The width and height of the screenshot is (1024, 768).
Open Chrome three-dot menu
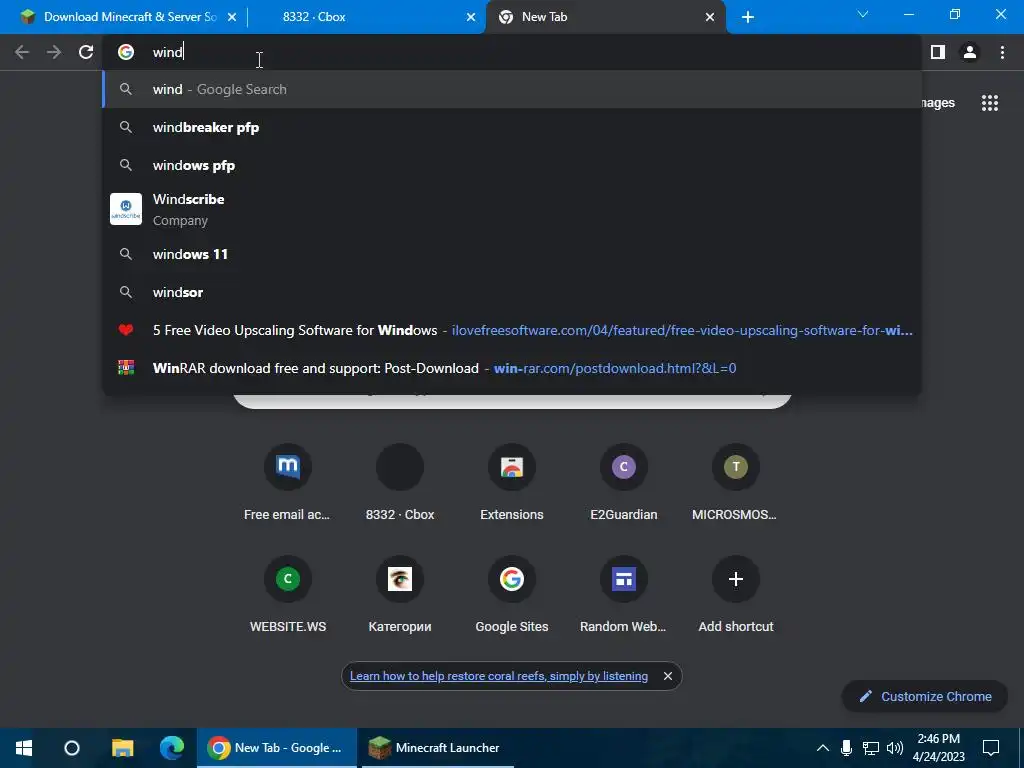[1002, 52]
